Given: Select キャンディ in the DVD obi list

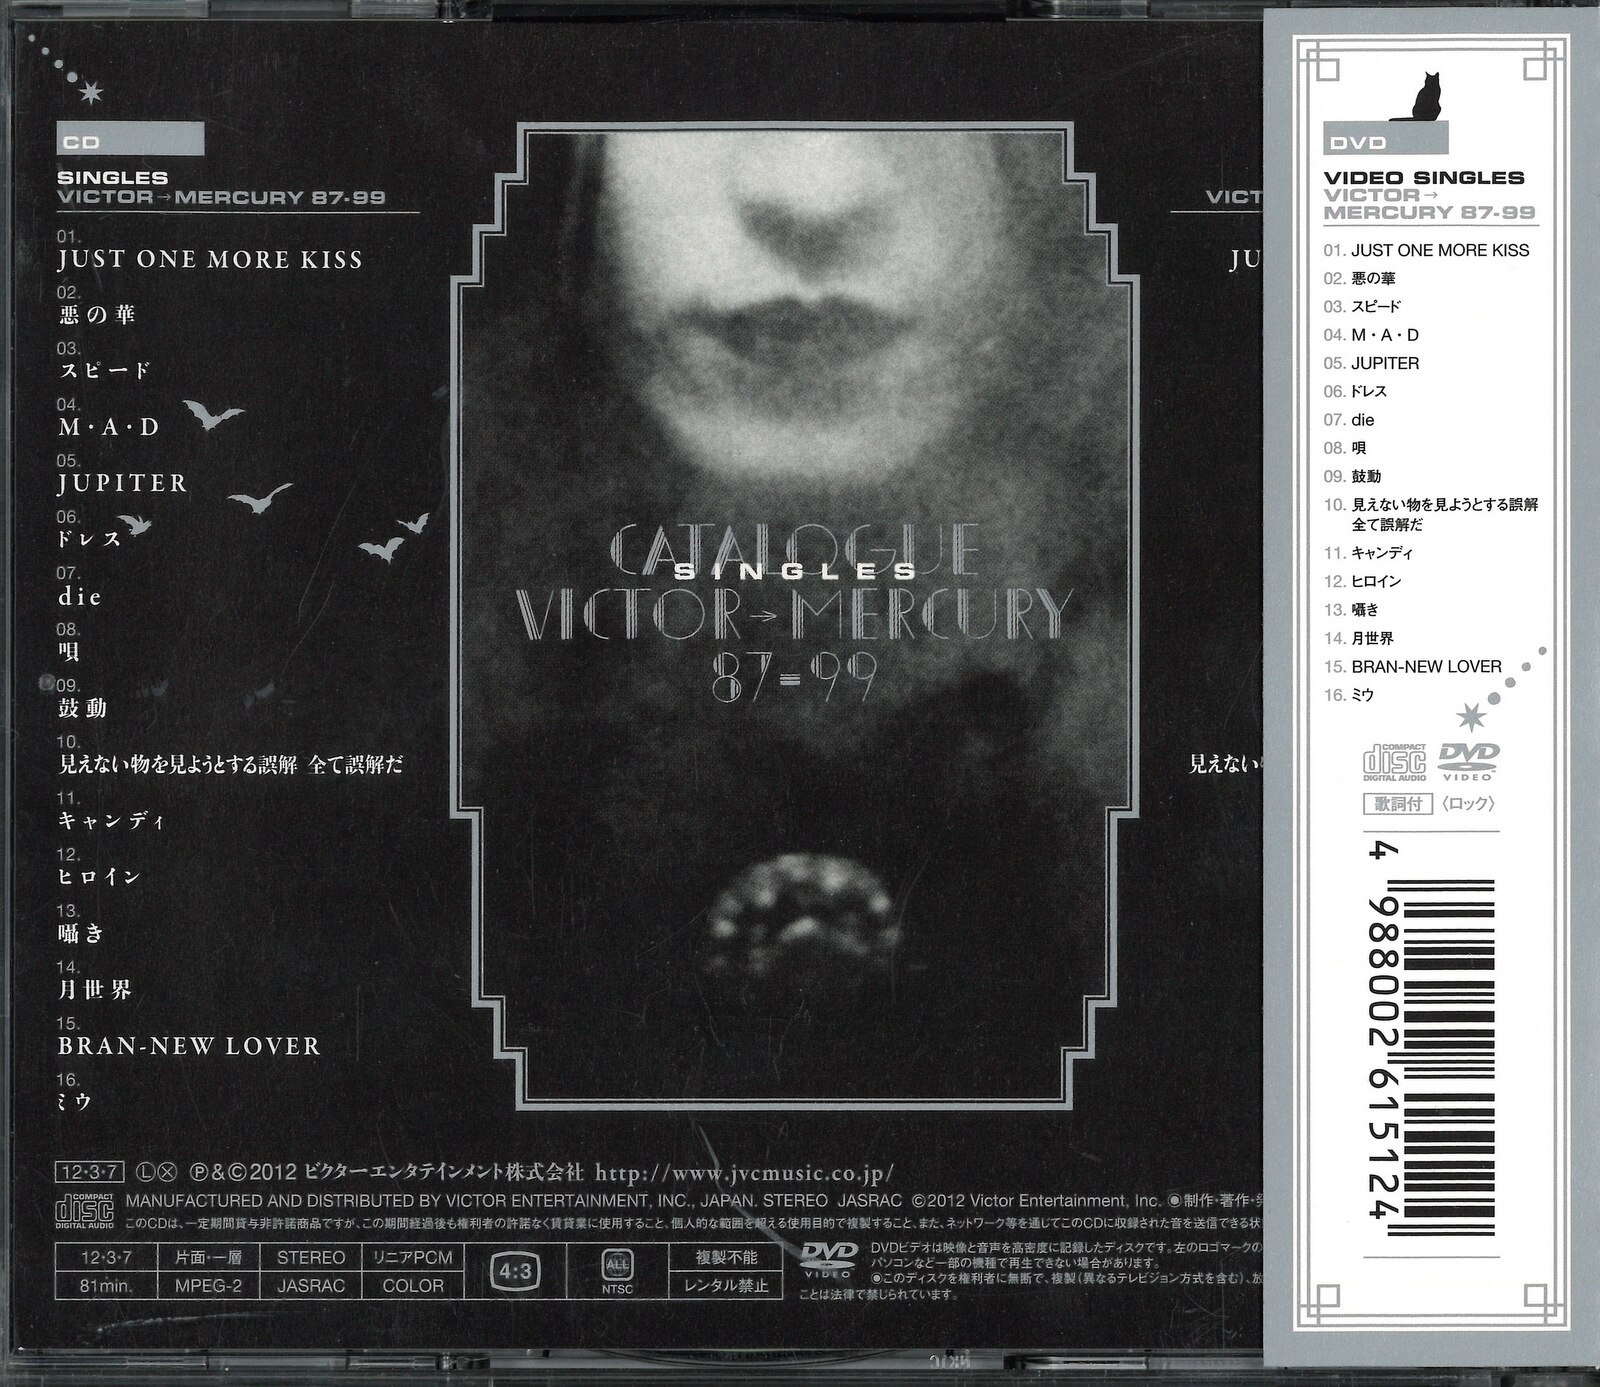Looking at the screenshot, I should pyautogui.click(x=1382, y=553).
